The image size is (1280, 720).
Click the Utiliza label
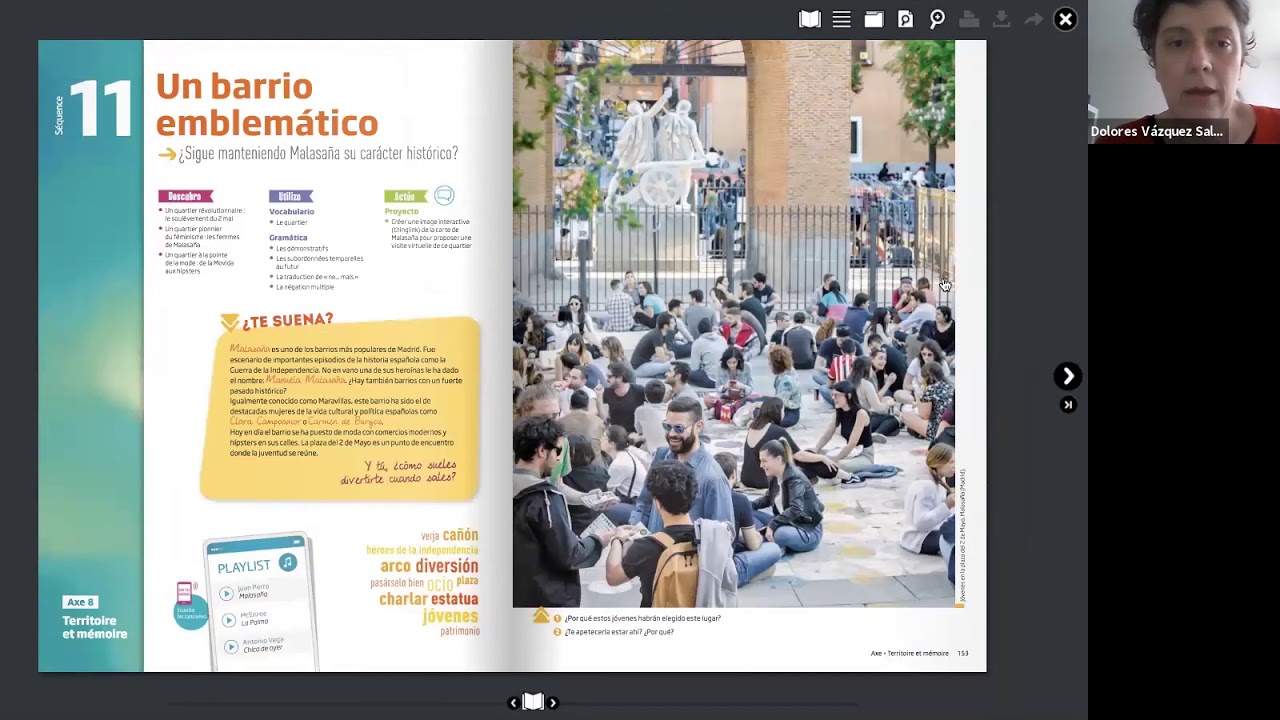click(x=290, y=196)
